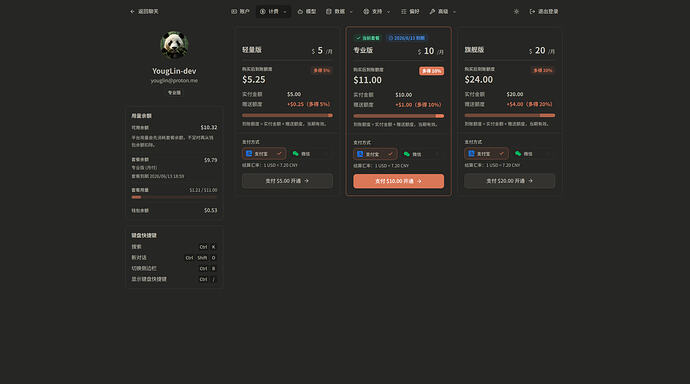This screenshot has width=690, height=384.
Task: Click the 返回聊天 back to chat link
Action: click(144, 11)
